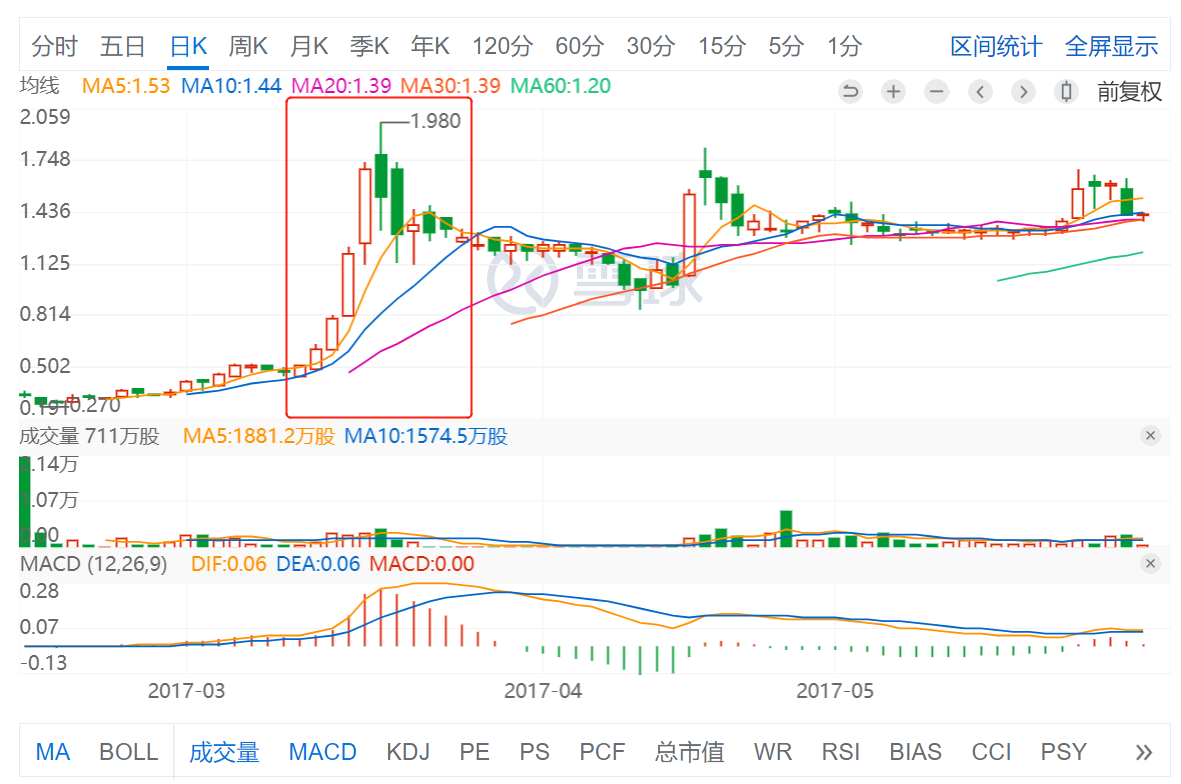The width and height of the screenshot is (1181, 784).
Task: Click the 区间统计 link
Action: 995,46
